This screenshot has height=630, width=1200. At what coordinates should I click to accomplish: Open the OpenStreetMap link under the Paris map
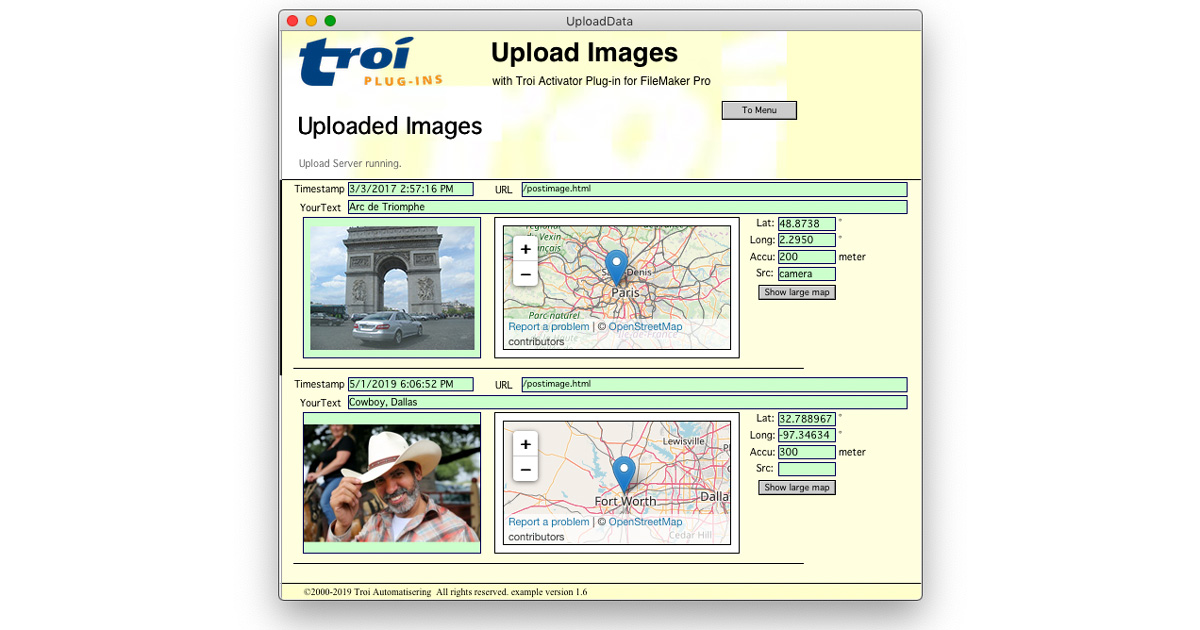click(645, 326)
